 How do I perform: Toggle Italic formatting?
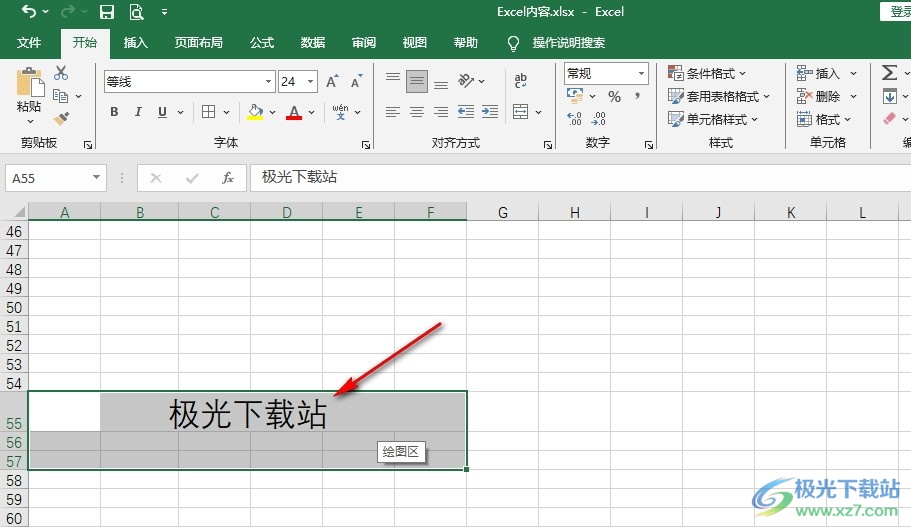[138, 112]
